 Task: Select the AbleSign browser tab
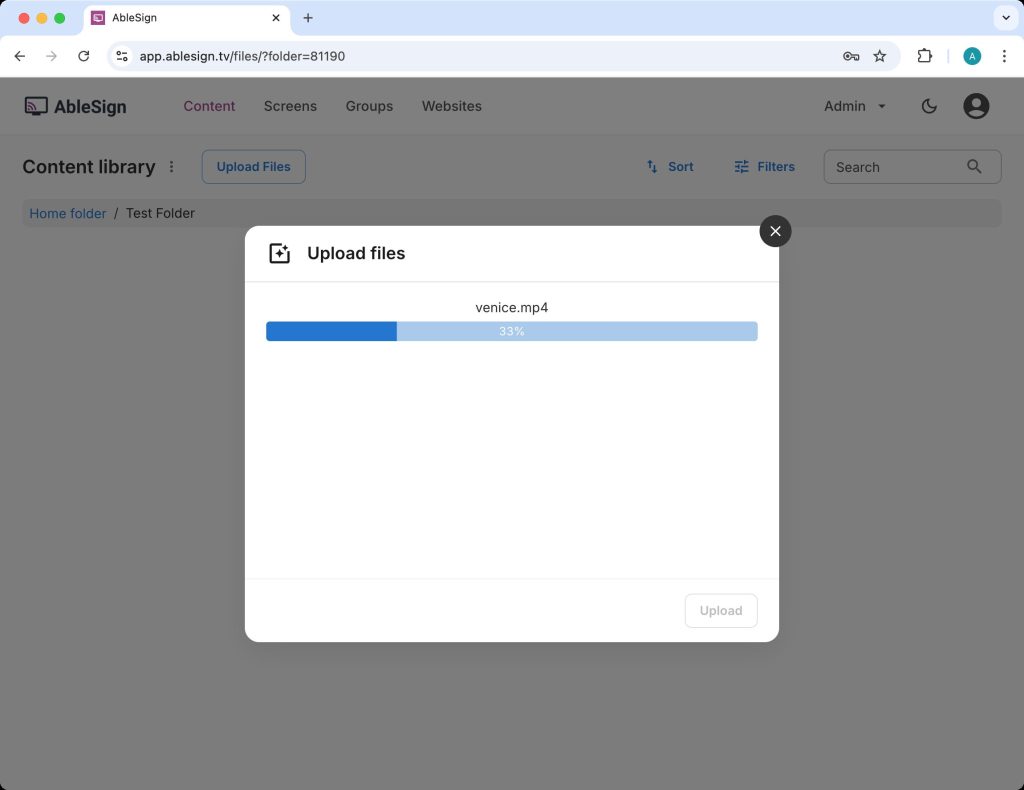187,18
